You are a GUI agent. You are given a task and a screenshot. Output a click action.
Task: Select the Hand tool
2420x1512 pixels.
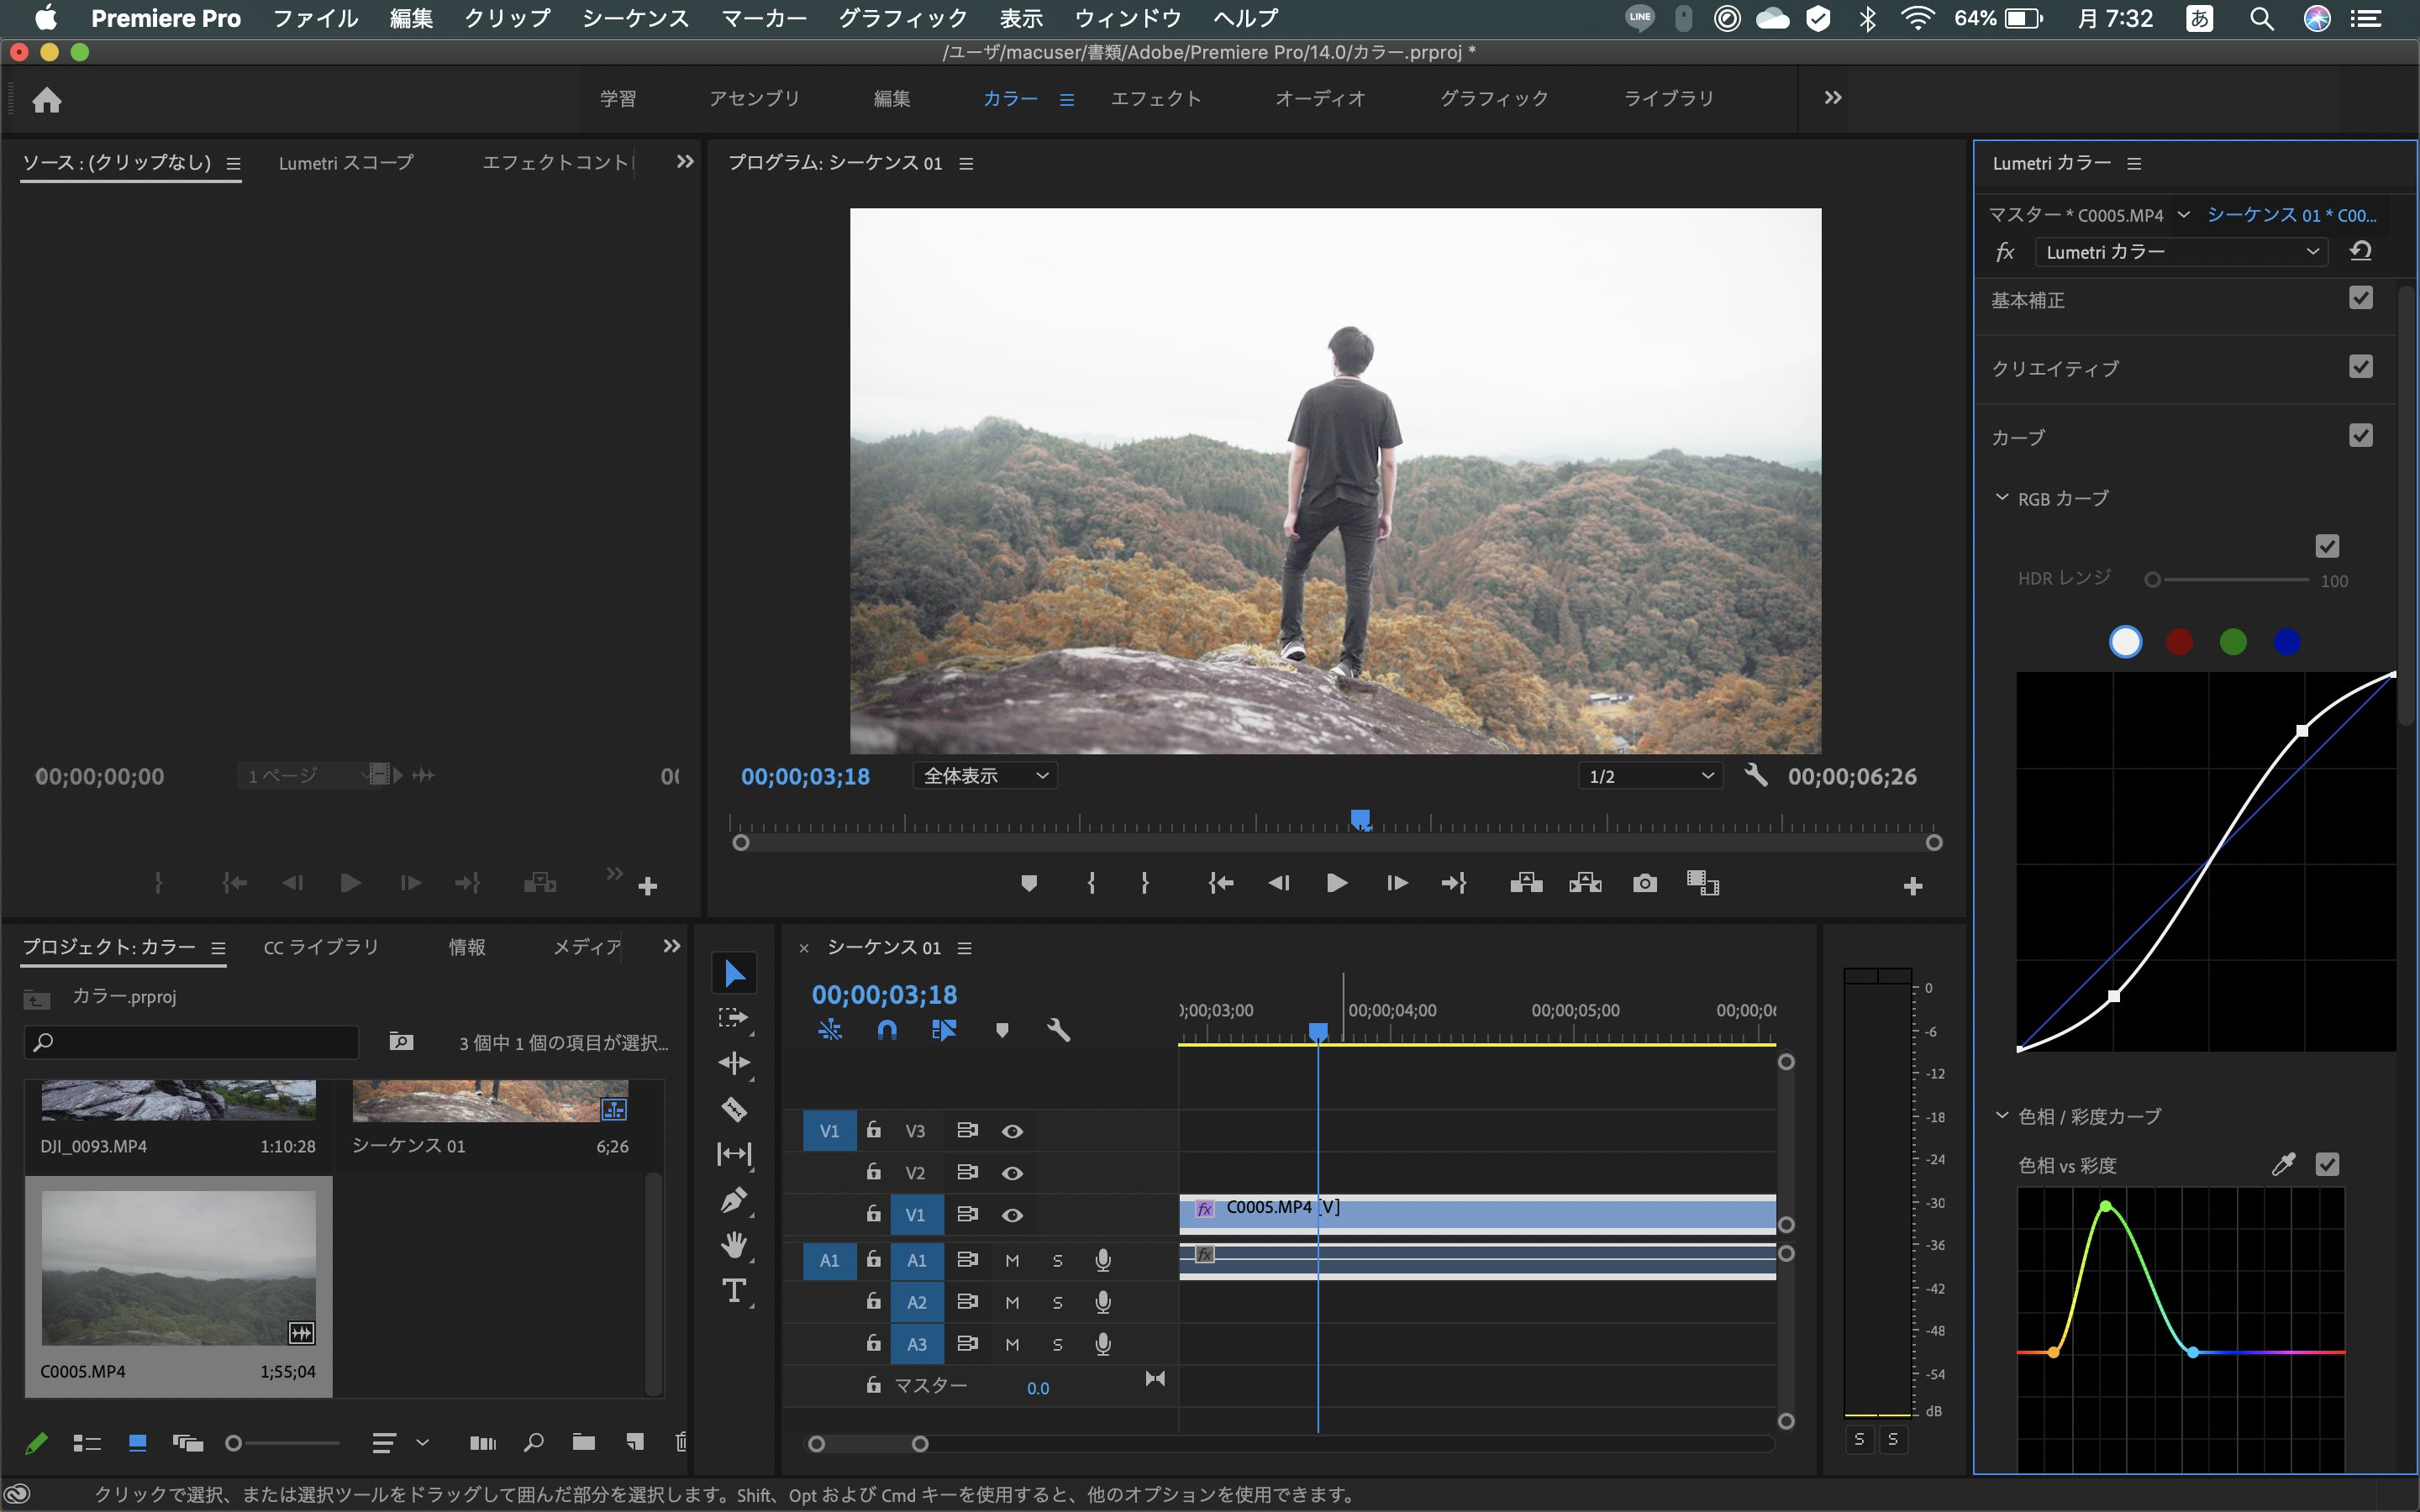[734, 1245]
